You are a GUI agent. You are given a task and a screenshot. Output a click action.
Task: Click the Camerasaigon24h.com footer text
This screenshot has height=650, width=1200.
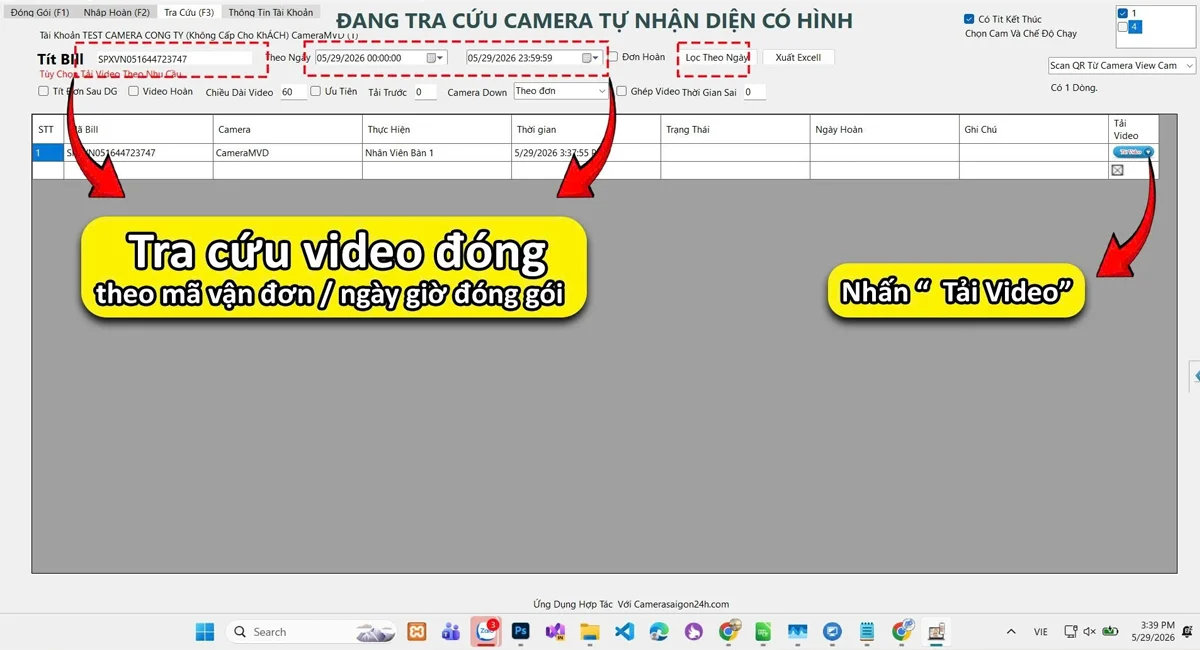tap(682, 604)
